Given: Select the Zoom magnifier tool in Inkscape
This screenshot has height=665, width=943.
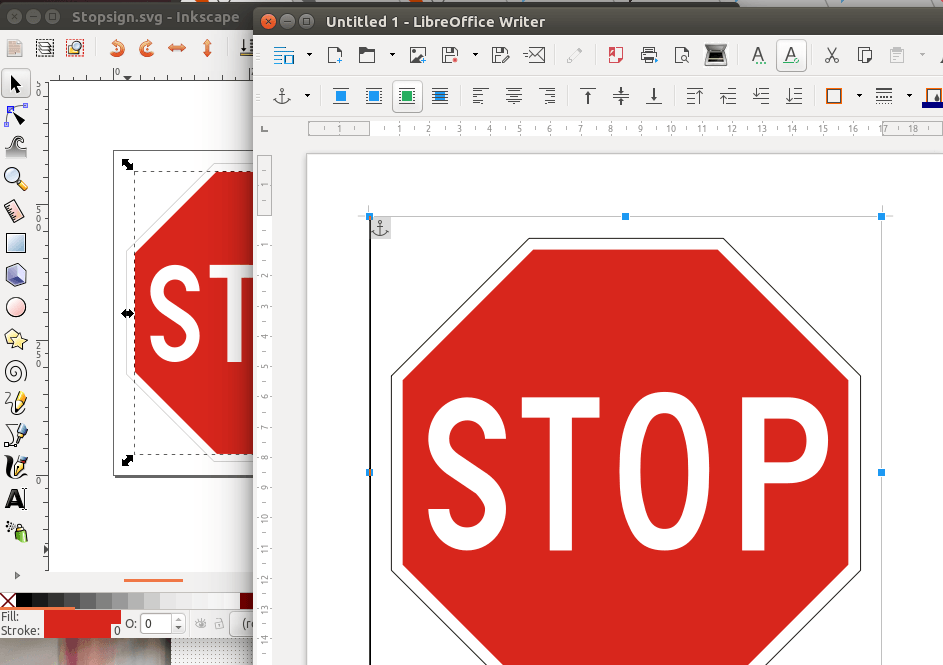Looking at the screenshot, I should [15, 179].
